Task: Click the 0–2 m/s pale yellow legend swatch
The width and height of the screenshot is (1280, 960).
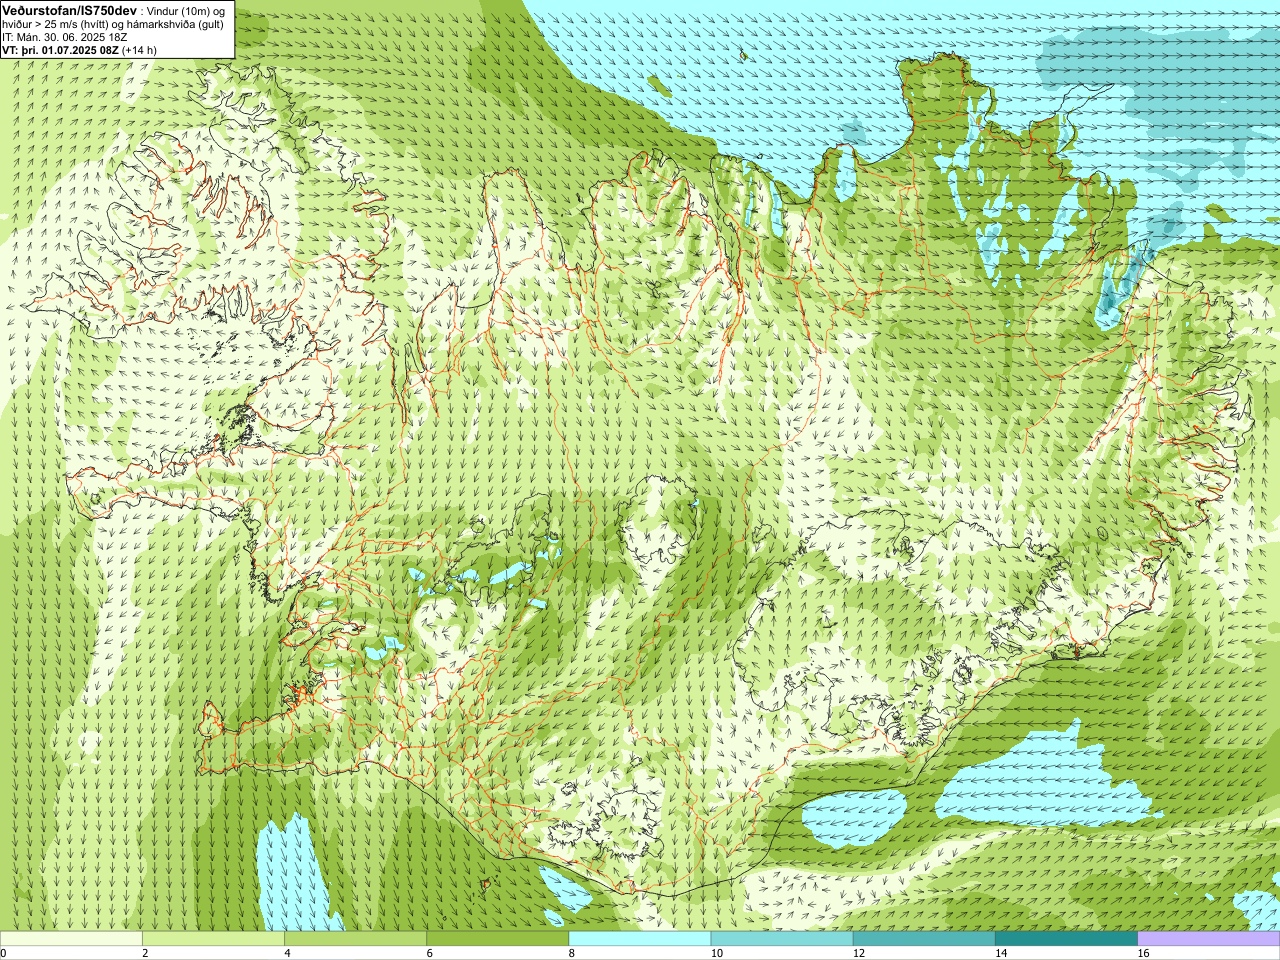Action: (x=71, y=939)
